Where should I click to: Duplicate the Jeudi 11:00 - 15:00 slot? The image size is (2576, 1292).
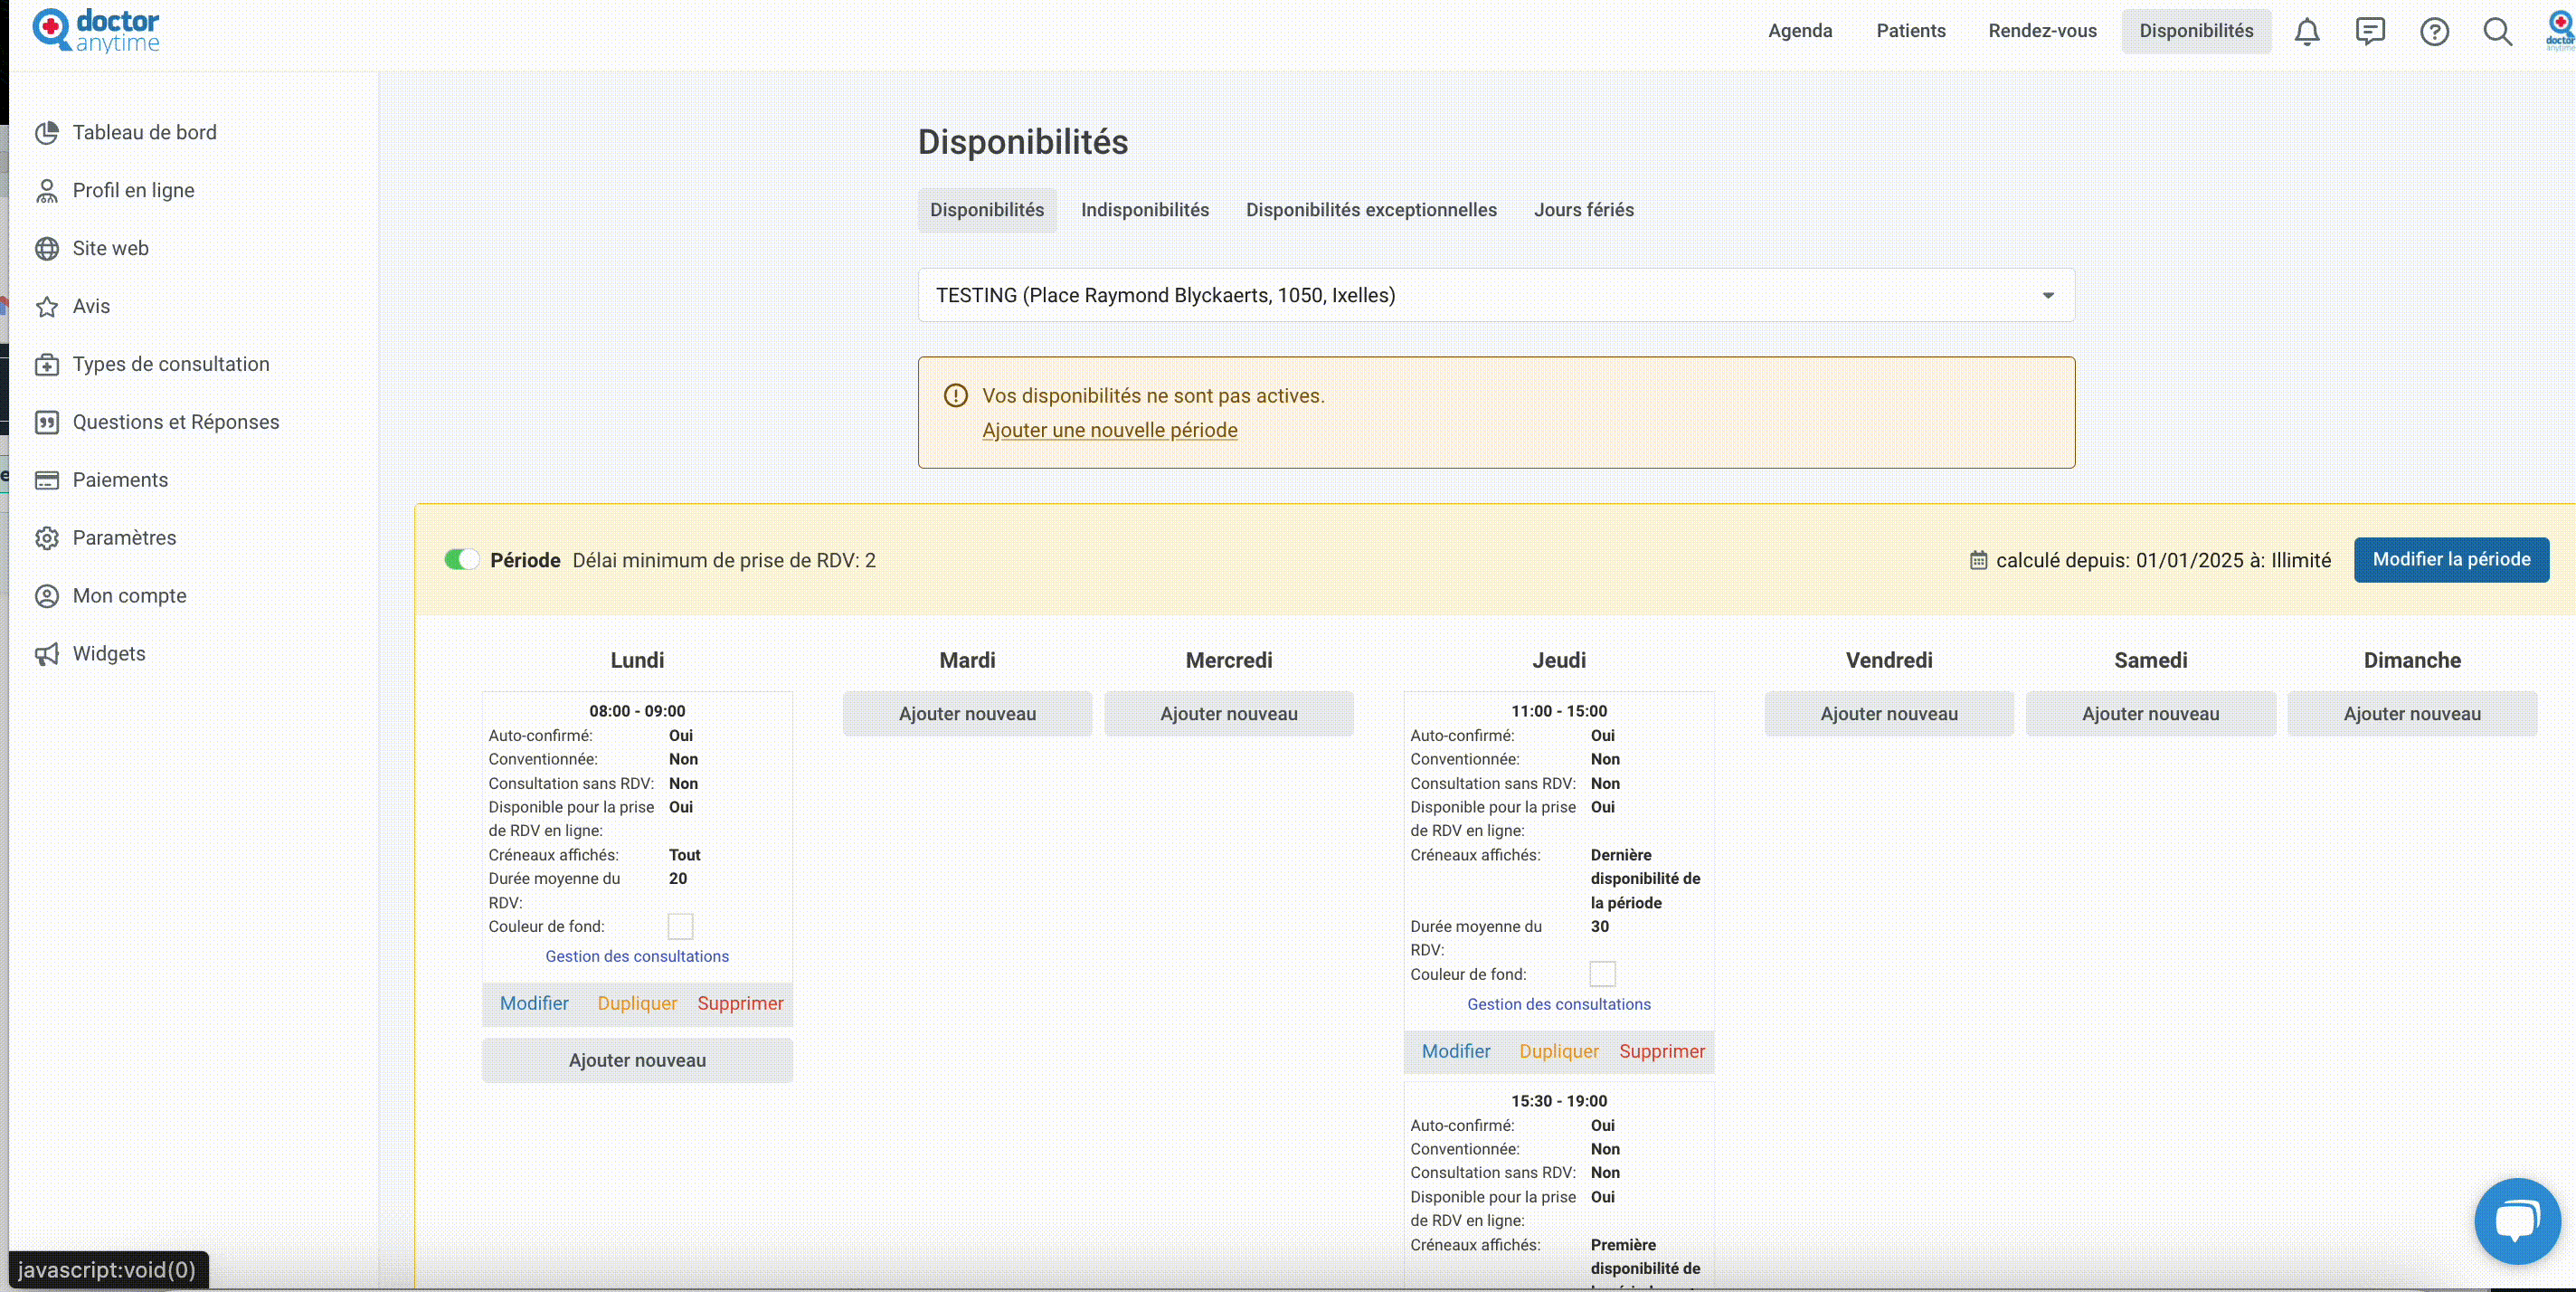point(1559,1051)
